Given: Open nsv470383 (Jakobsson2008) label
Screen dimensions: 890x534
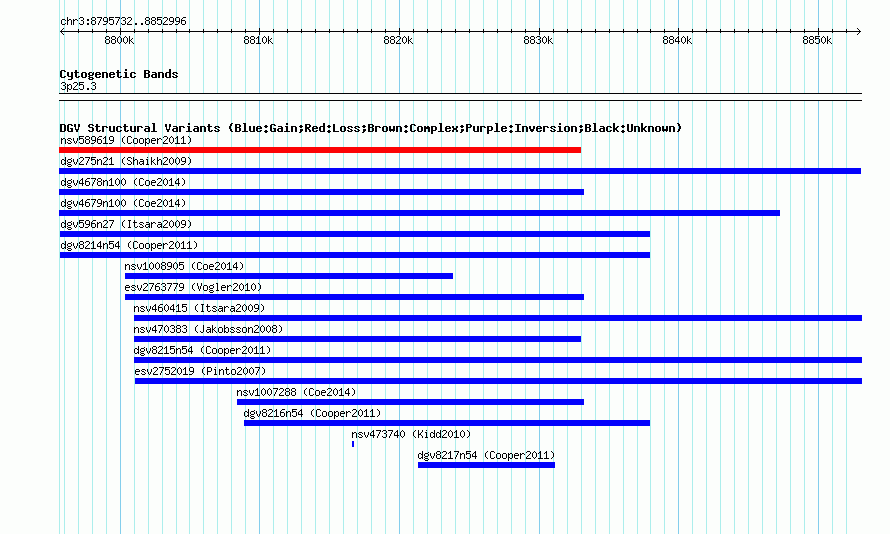Looking at the screenshot, I should [x=208, y=329].
